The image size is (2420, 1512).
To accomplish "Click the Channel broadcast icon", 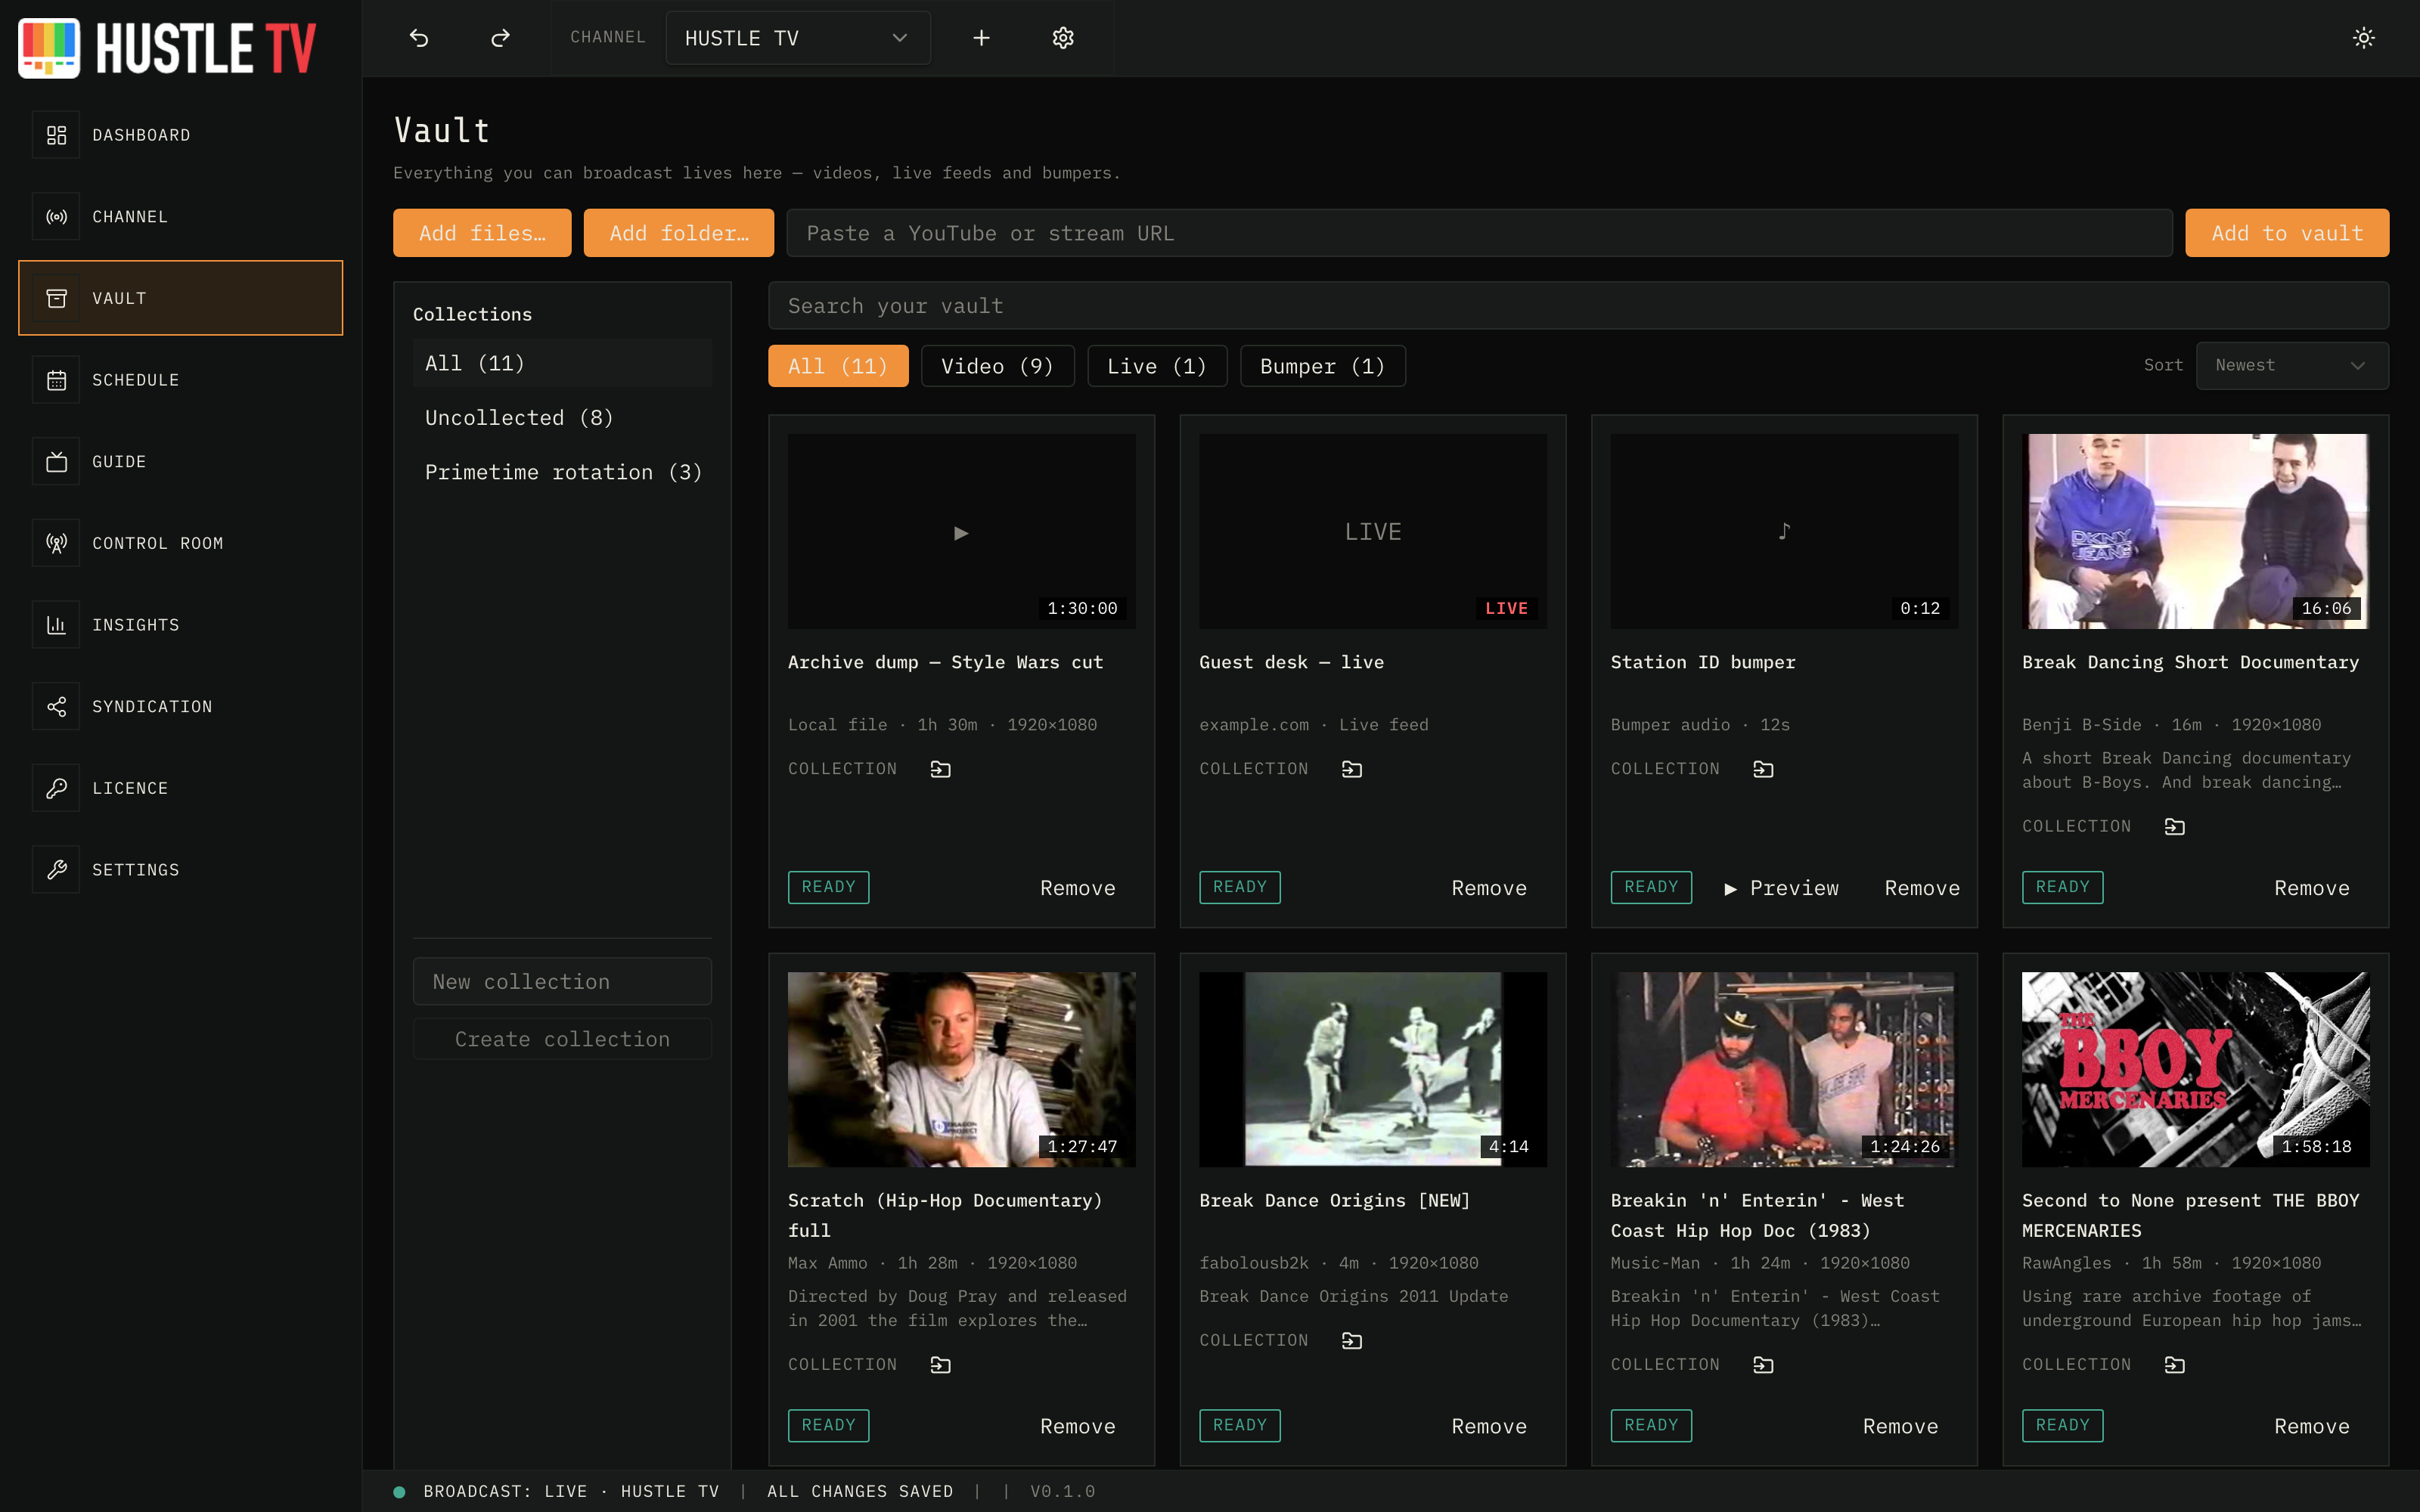I will (x=56, y=217).
